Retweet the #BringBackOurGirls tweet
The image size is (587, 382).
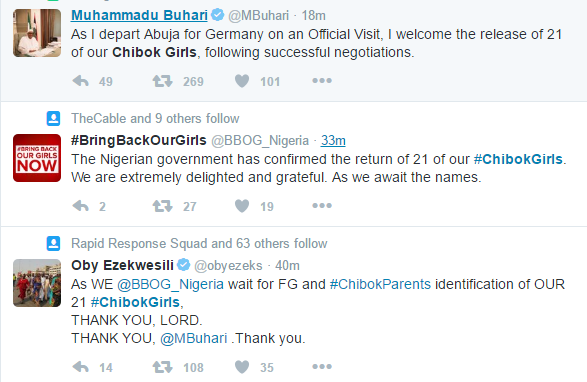(162, 206)
